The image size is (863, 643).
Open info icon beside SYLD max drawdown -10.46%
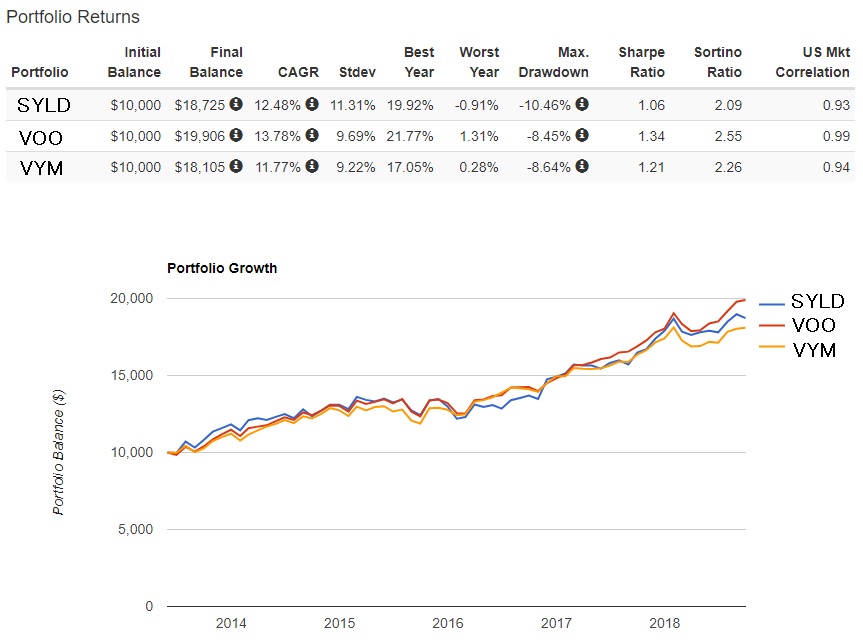tap(582, 104)
